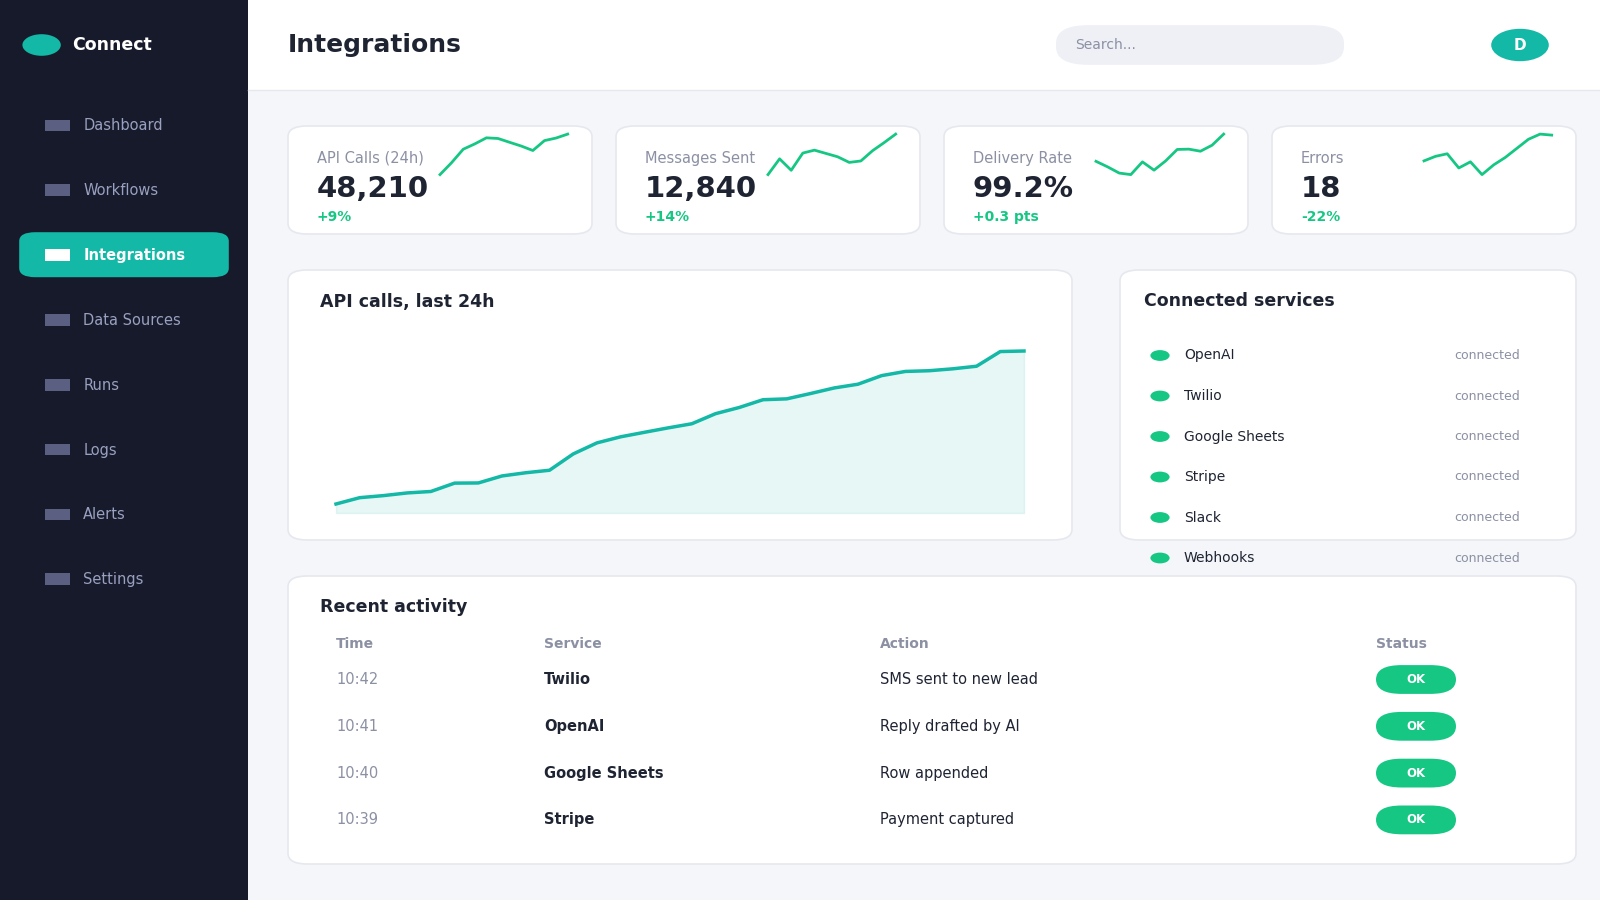Open Data Sources section
The width and height of the screenshot is (1600, 900).
[x=124, y=320]
